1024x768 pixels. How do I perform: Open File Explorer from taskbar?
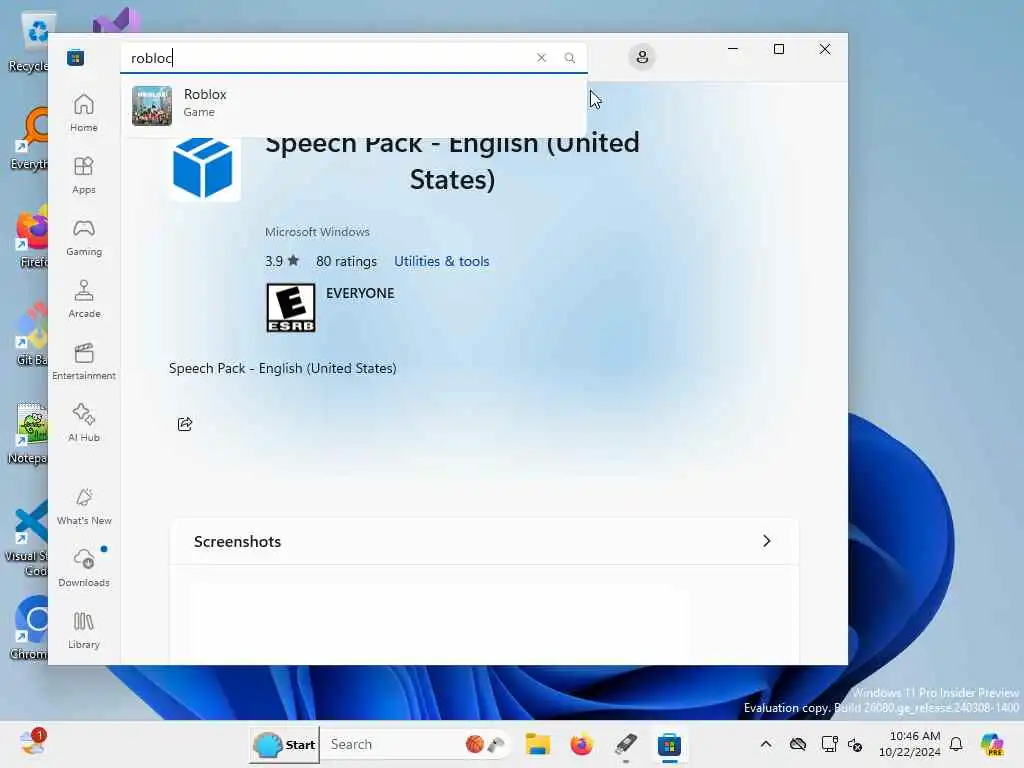tap(537, 744)
